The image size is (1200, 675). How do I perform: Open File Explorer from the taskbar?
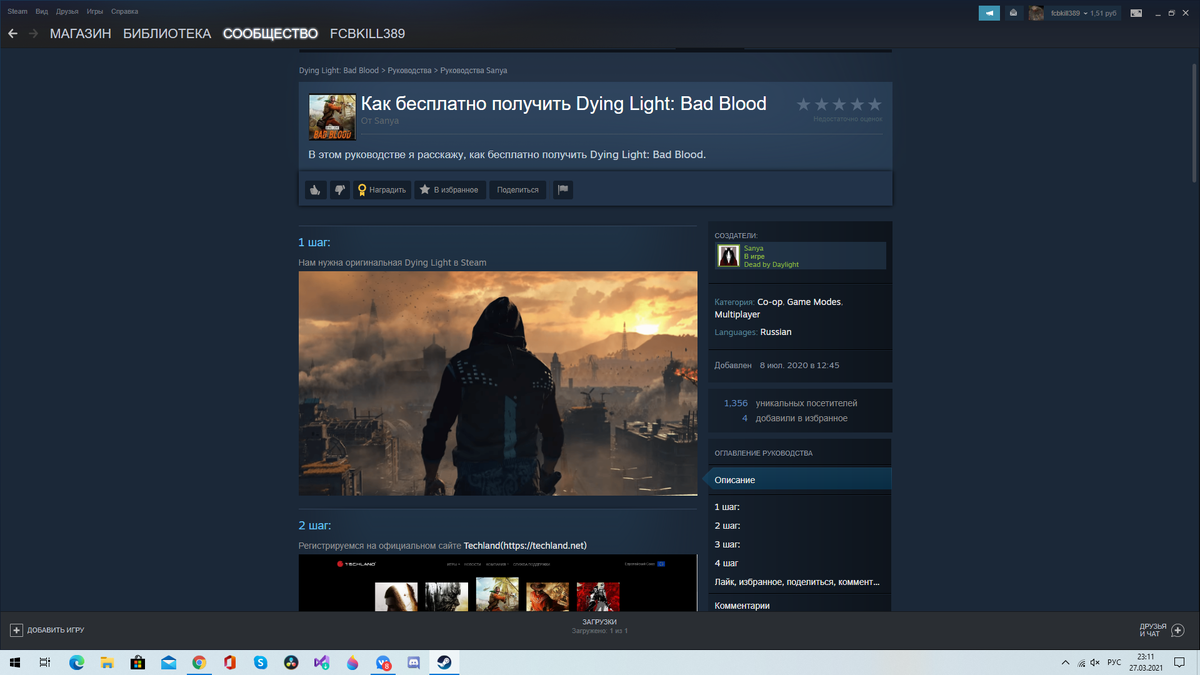pos(107,663)
